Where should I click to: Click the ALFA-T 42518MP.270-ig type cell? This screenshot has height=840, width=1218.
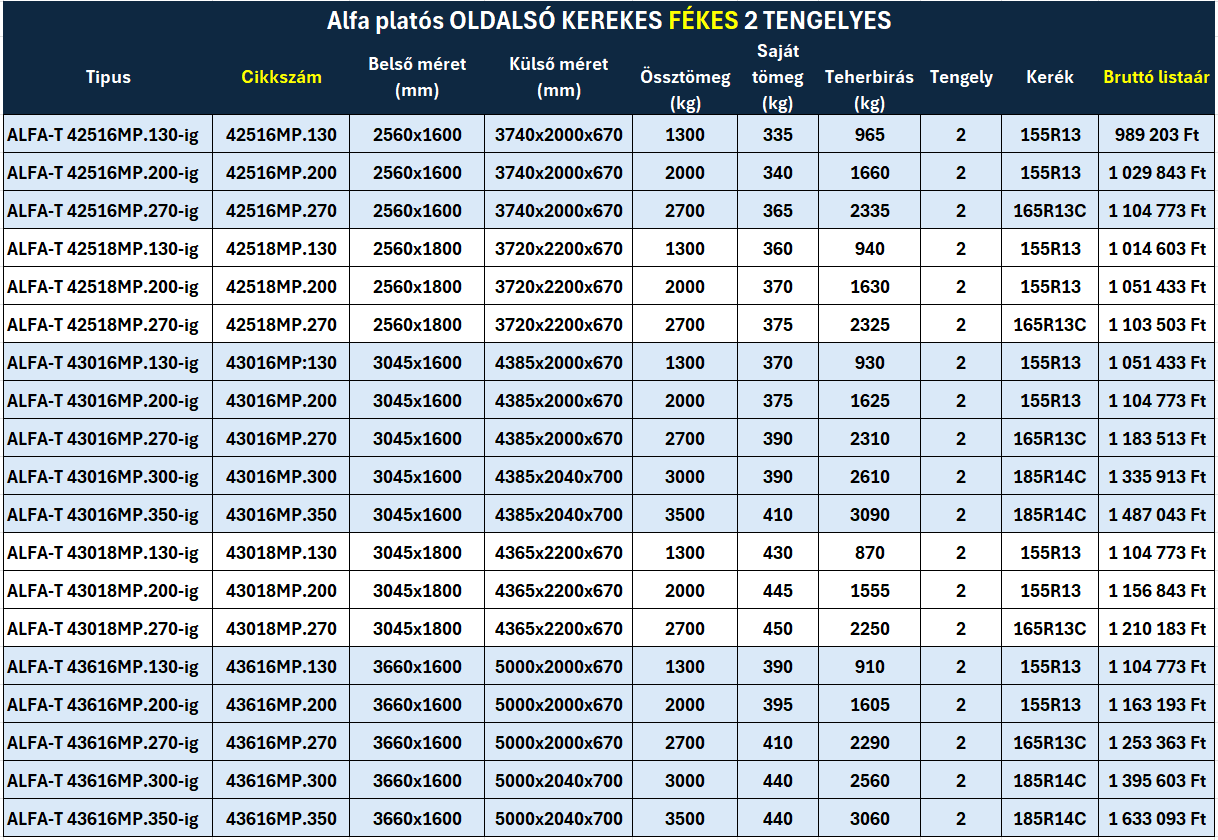pos(103,325)
